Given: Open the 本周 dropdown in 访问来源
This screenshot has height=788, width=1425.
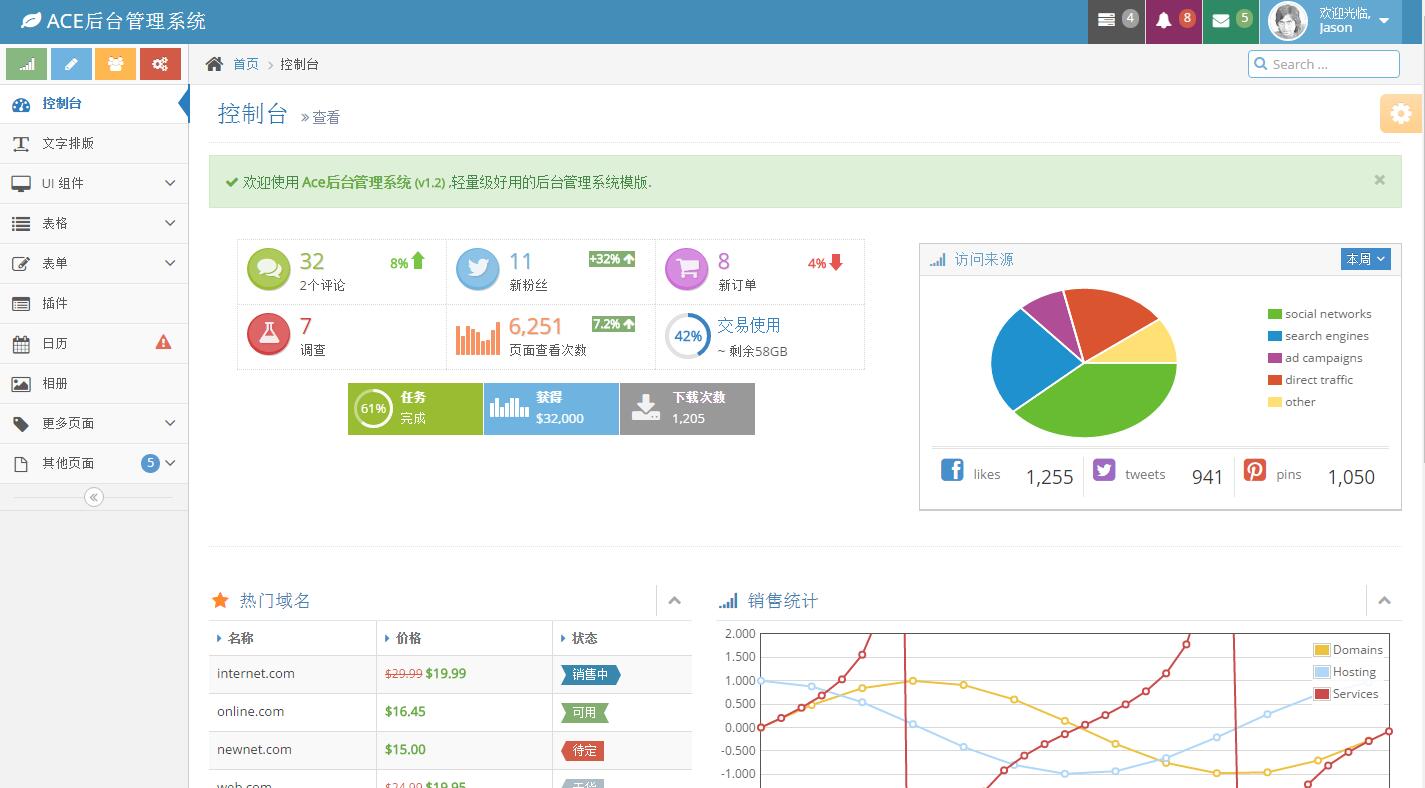Looking at the screenshot, I should [1365, 259].
